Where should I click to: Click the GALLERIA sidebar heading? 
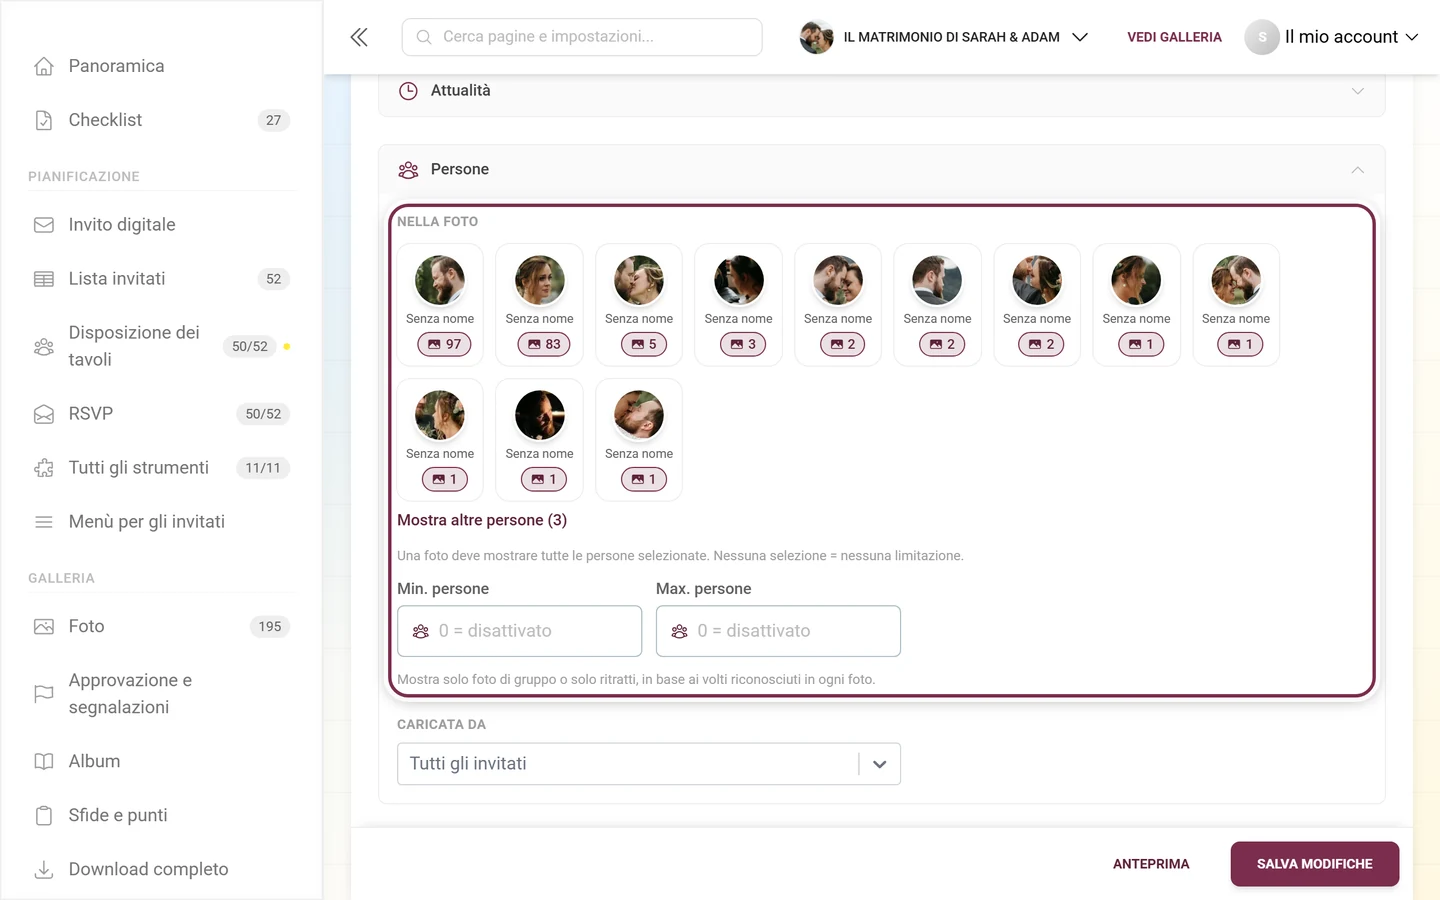(x=61, y=579)
